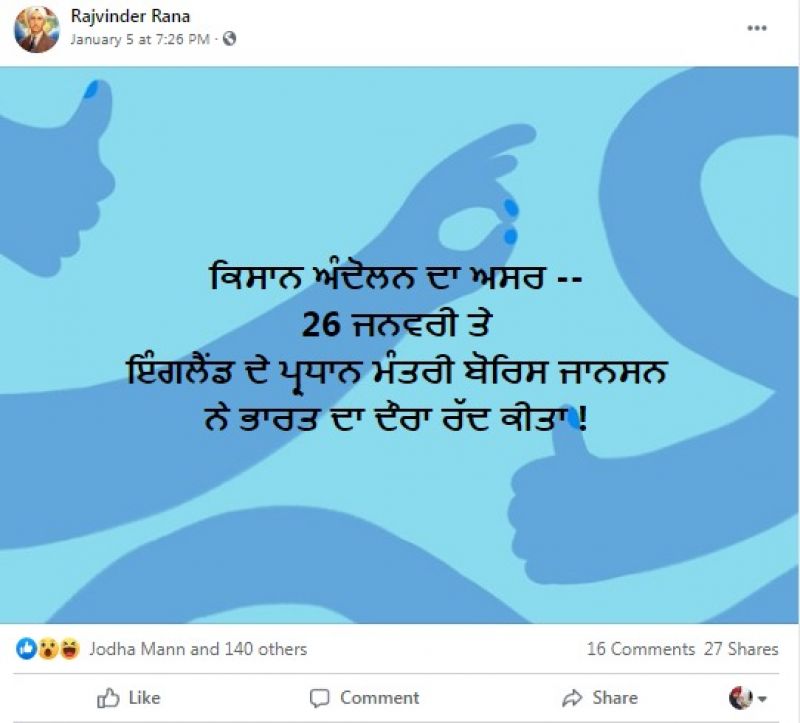
Task: Open the three-dot post options menu
Action: (x=757, y=28)
